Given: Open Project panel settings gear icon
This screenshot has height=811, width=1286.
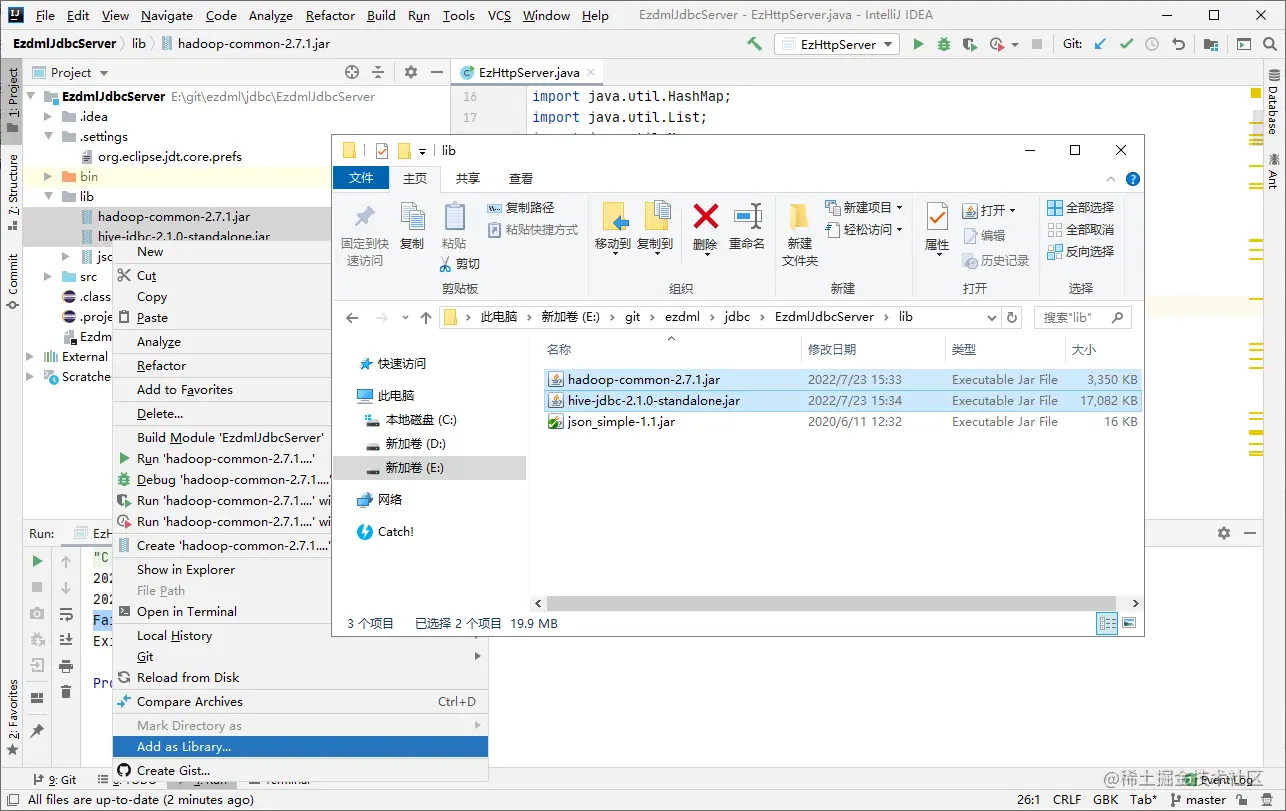Looking at the screenshot, I should [411, 72].
